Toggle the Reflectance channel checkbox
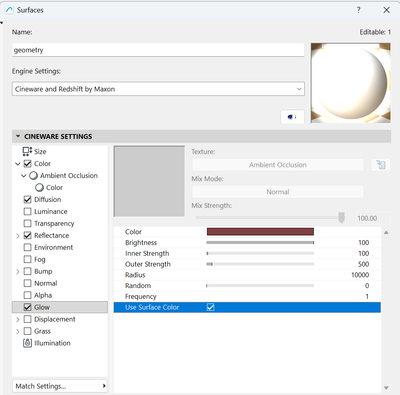 (x=28, y=235)
